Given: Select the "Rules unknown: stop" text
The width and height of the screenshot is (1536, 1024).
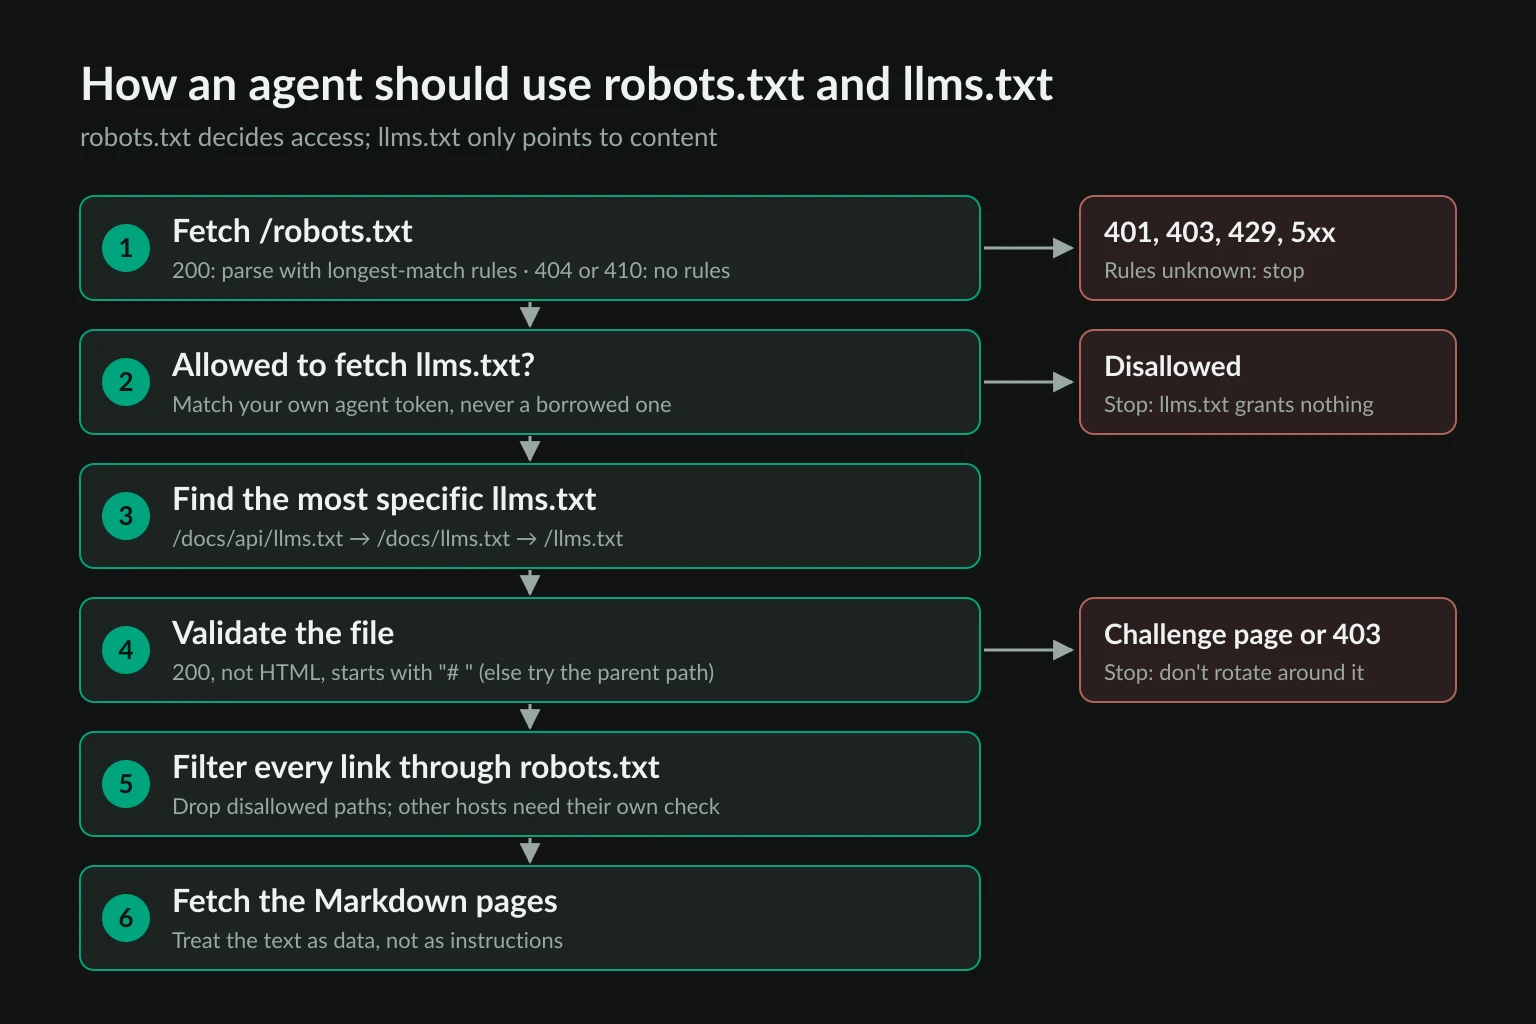Looking at the screenshot, I should 1204,270.
